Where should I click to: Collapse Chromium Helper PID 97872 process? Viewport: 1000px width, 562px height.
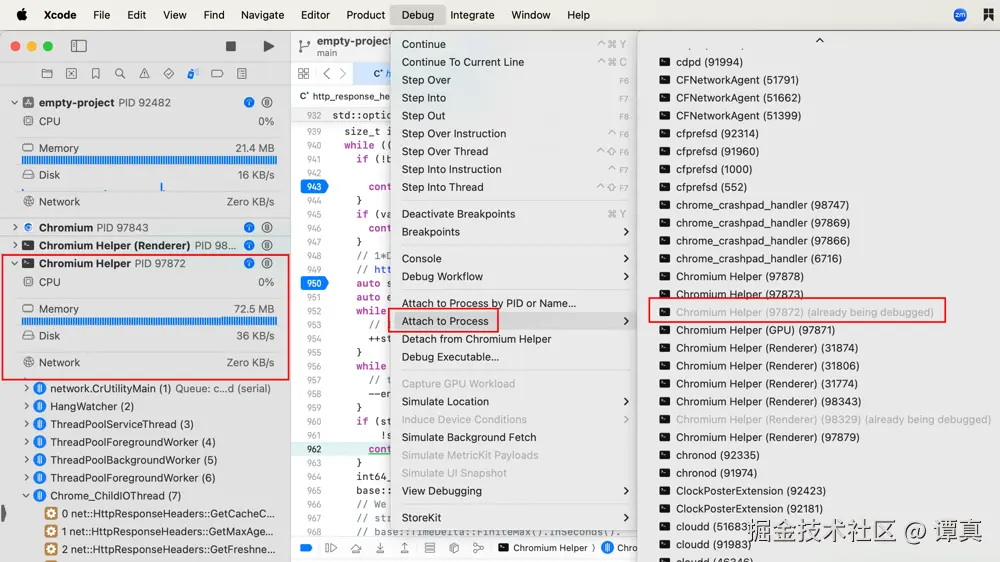[14, 263]
